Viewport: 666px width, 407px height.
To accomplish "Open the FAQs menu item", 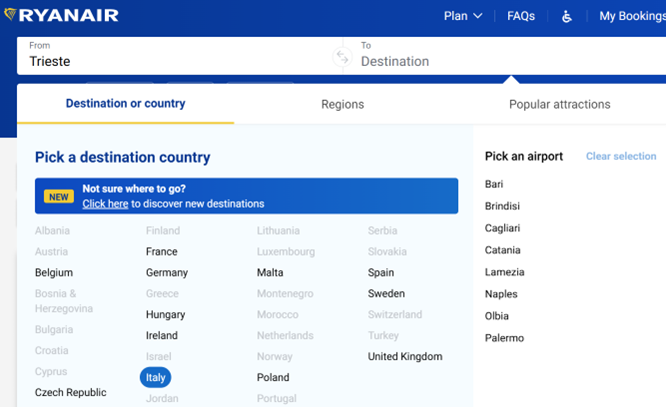I will (521, 16).
